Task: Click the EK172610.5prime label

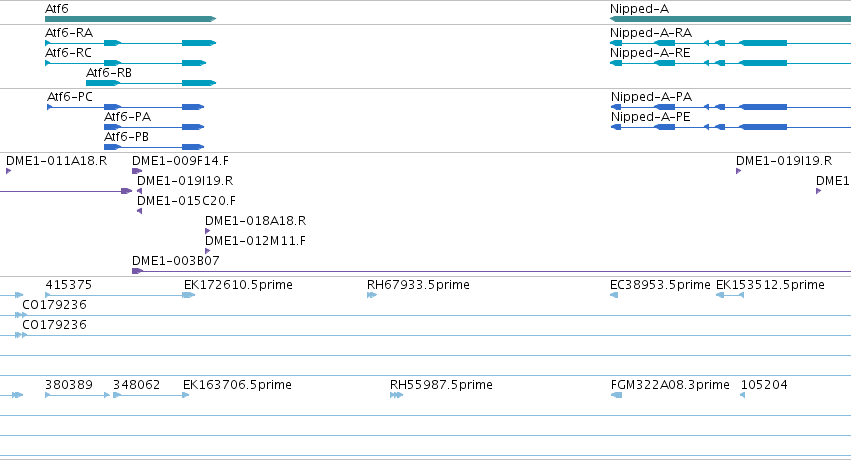Action: [x=238, y=285]
